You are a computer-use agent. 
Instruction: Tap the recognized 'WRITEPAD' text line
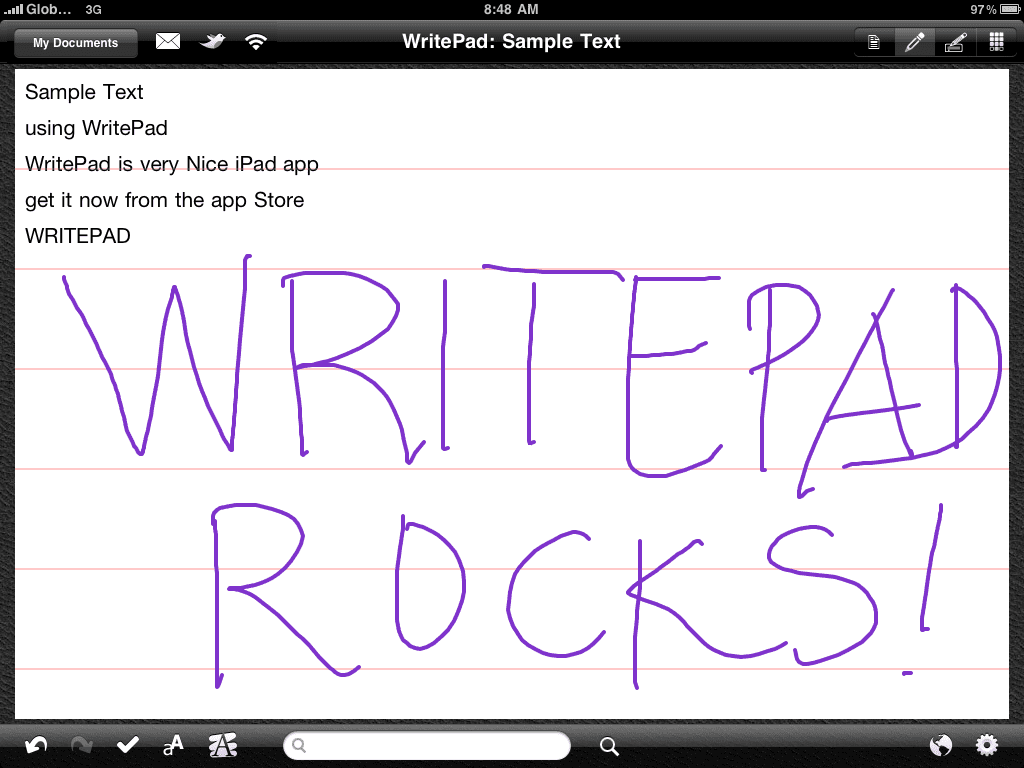(x=78, y=236)
